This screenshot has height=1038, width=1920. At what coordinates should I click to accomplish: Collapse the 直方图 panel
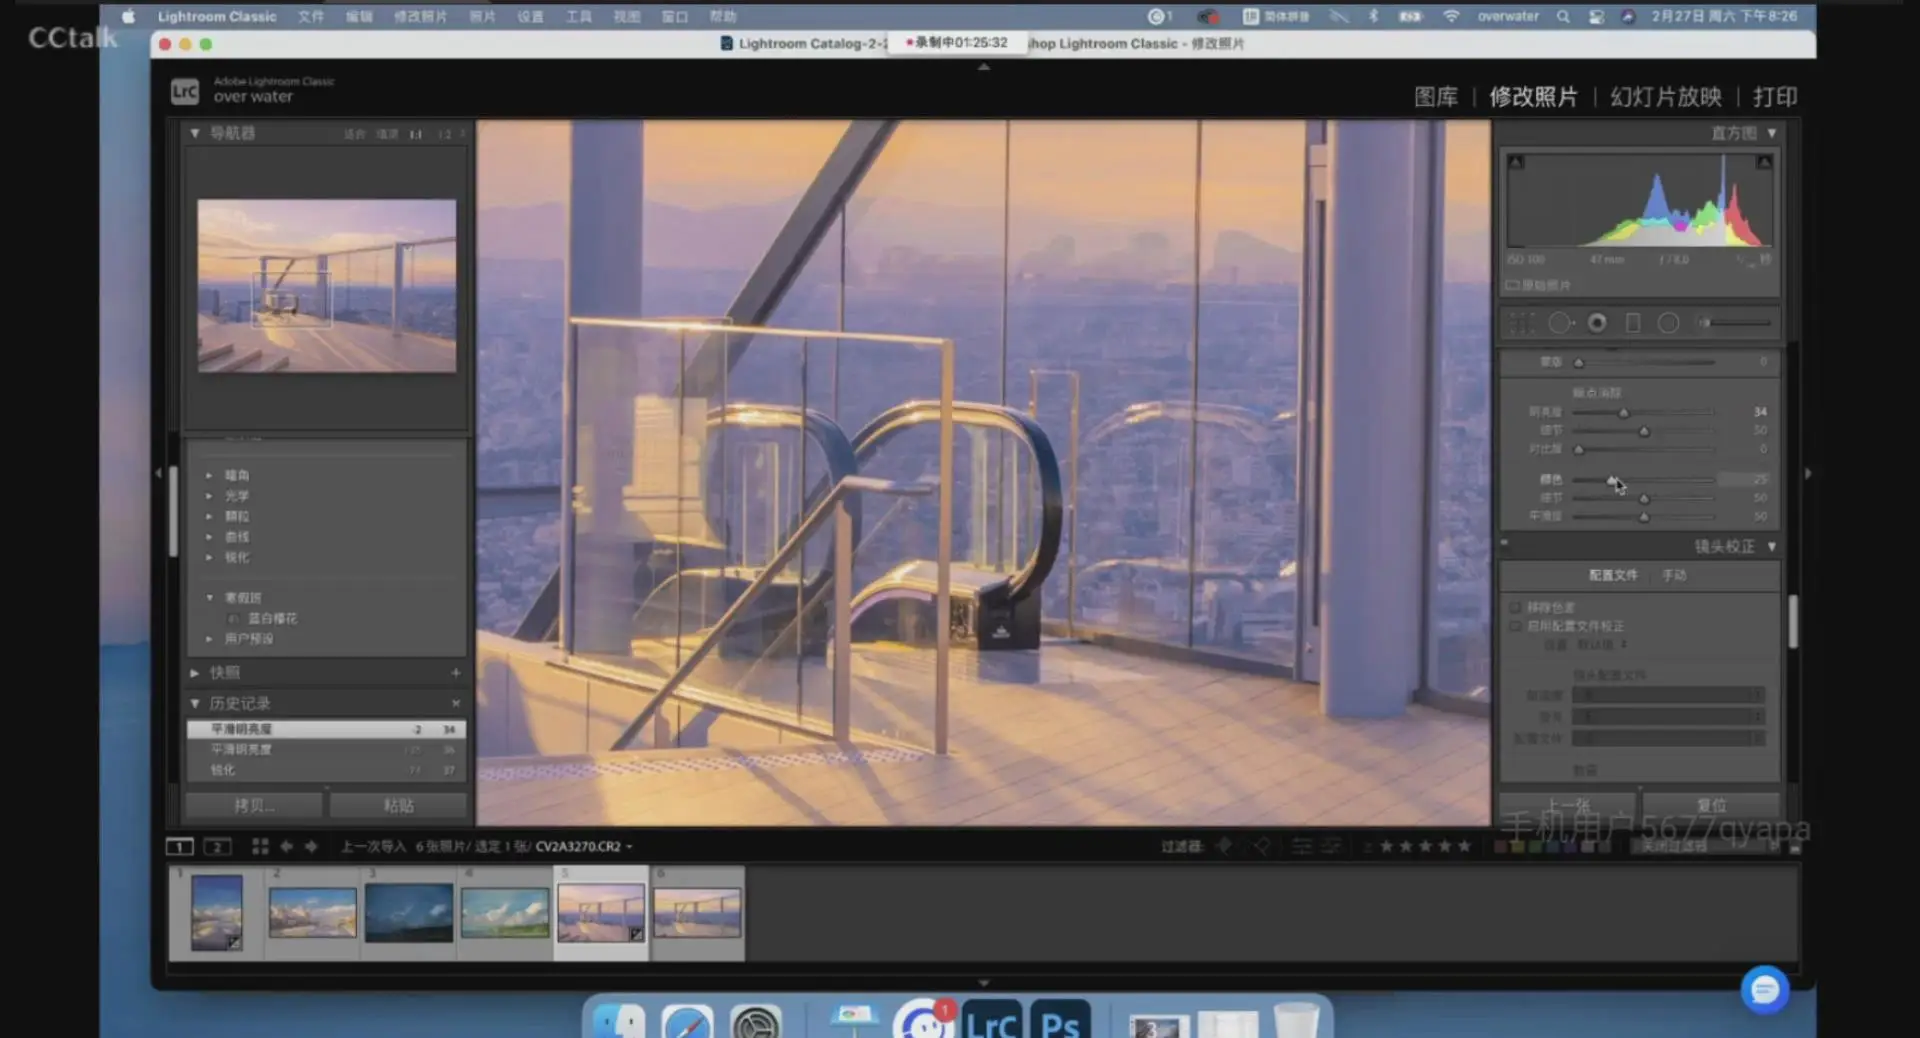[x=1771, y=133]
